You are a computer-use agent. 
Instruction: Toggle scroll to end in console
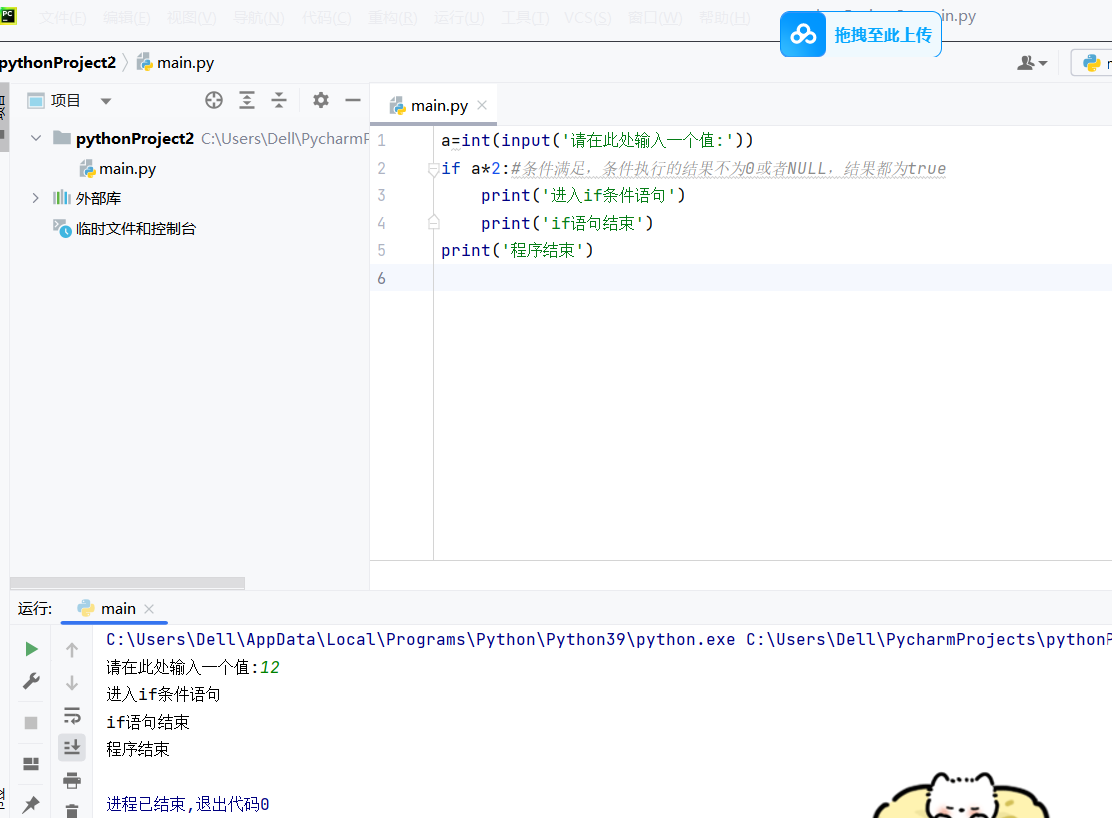72,747
